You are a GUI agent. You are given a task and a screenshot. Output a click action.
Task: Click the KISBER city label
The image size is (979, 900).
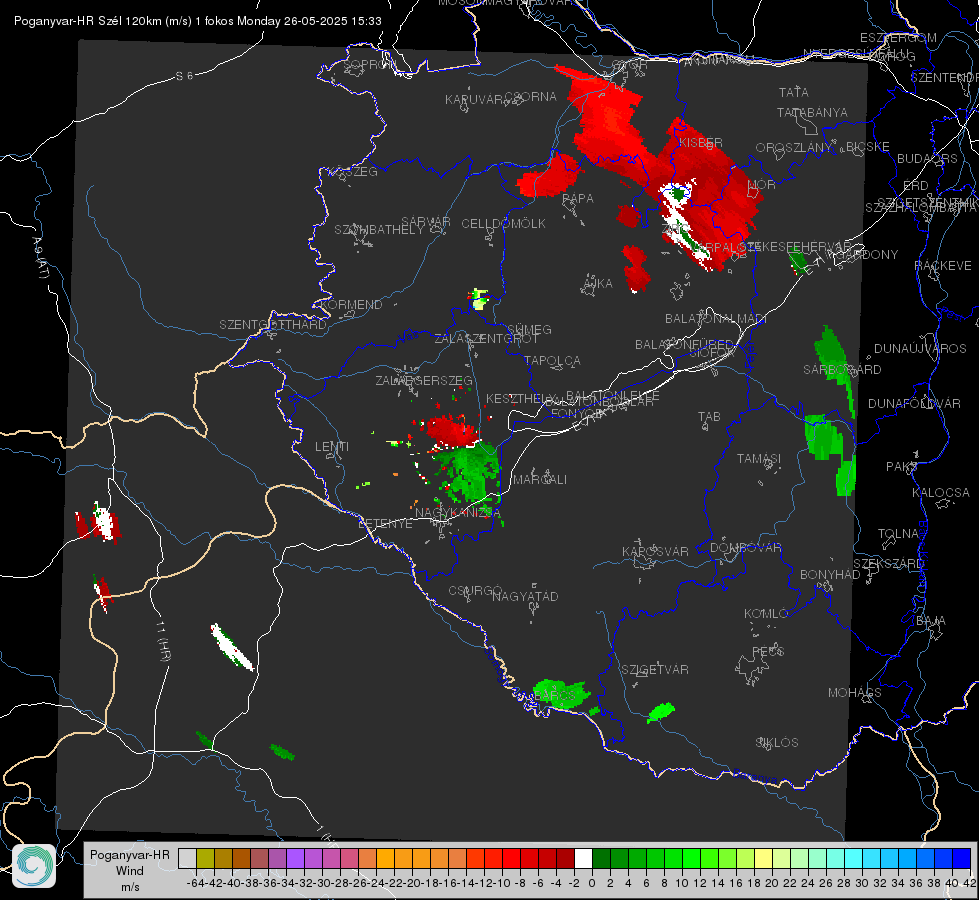point(701,142)
